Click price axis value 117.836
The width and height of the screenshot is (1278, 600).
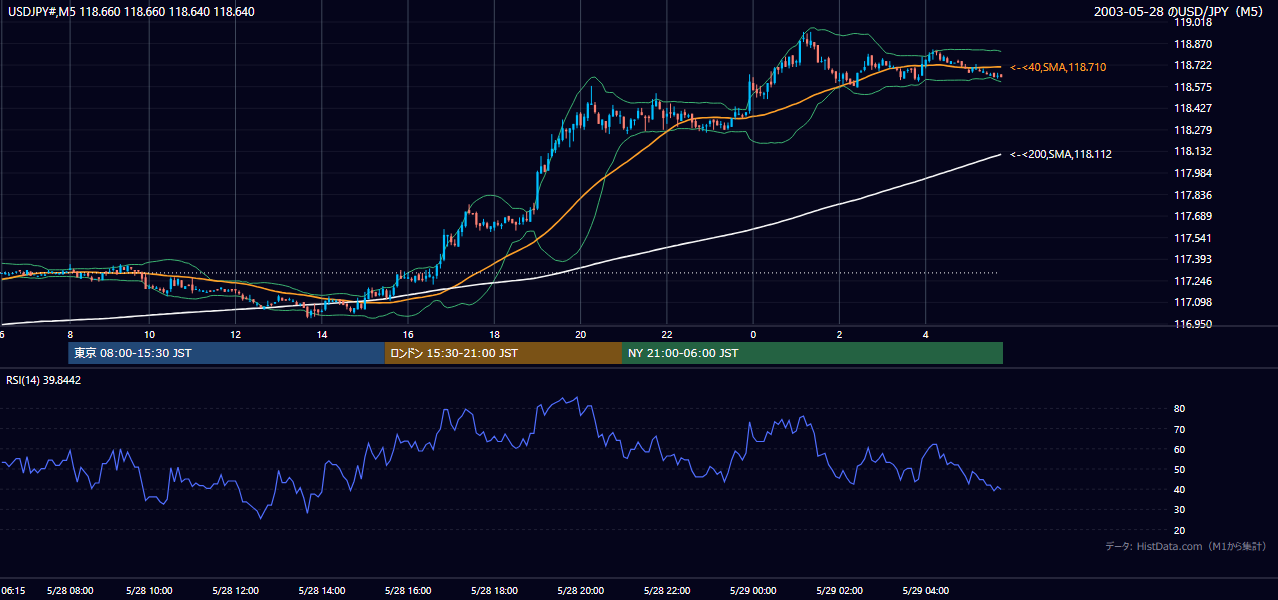click(x=1193, y=195)
